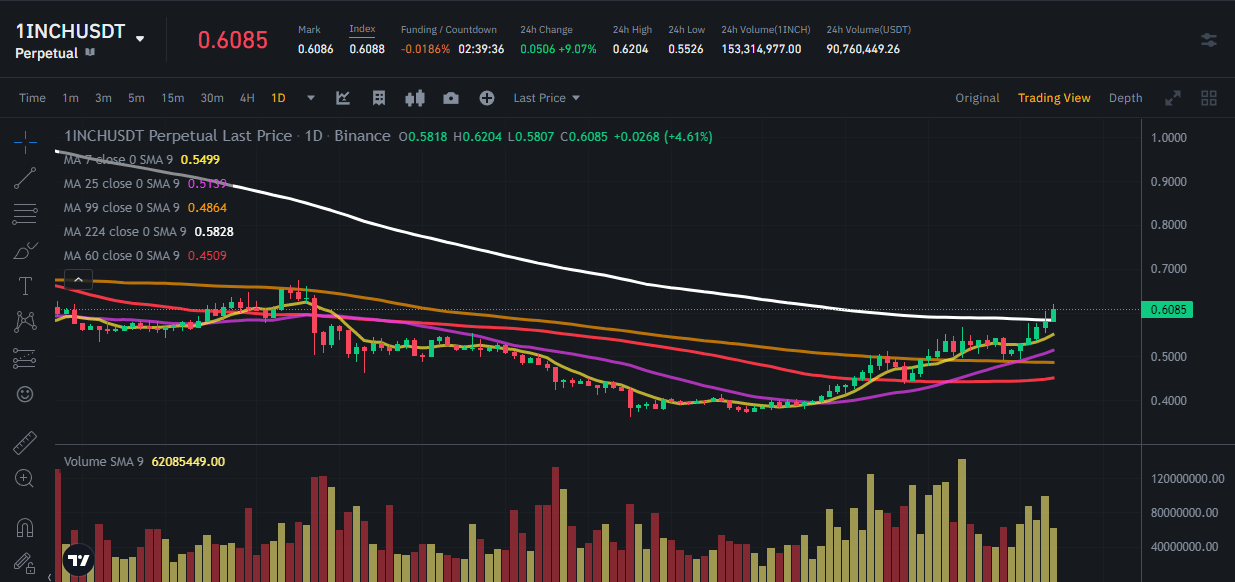Toggle lock all drawing tools
Image resolution: width=1235 pixels, height=582 pixels.
click(25, 562)
